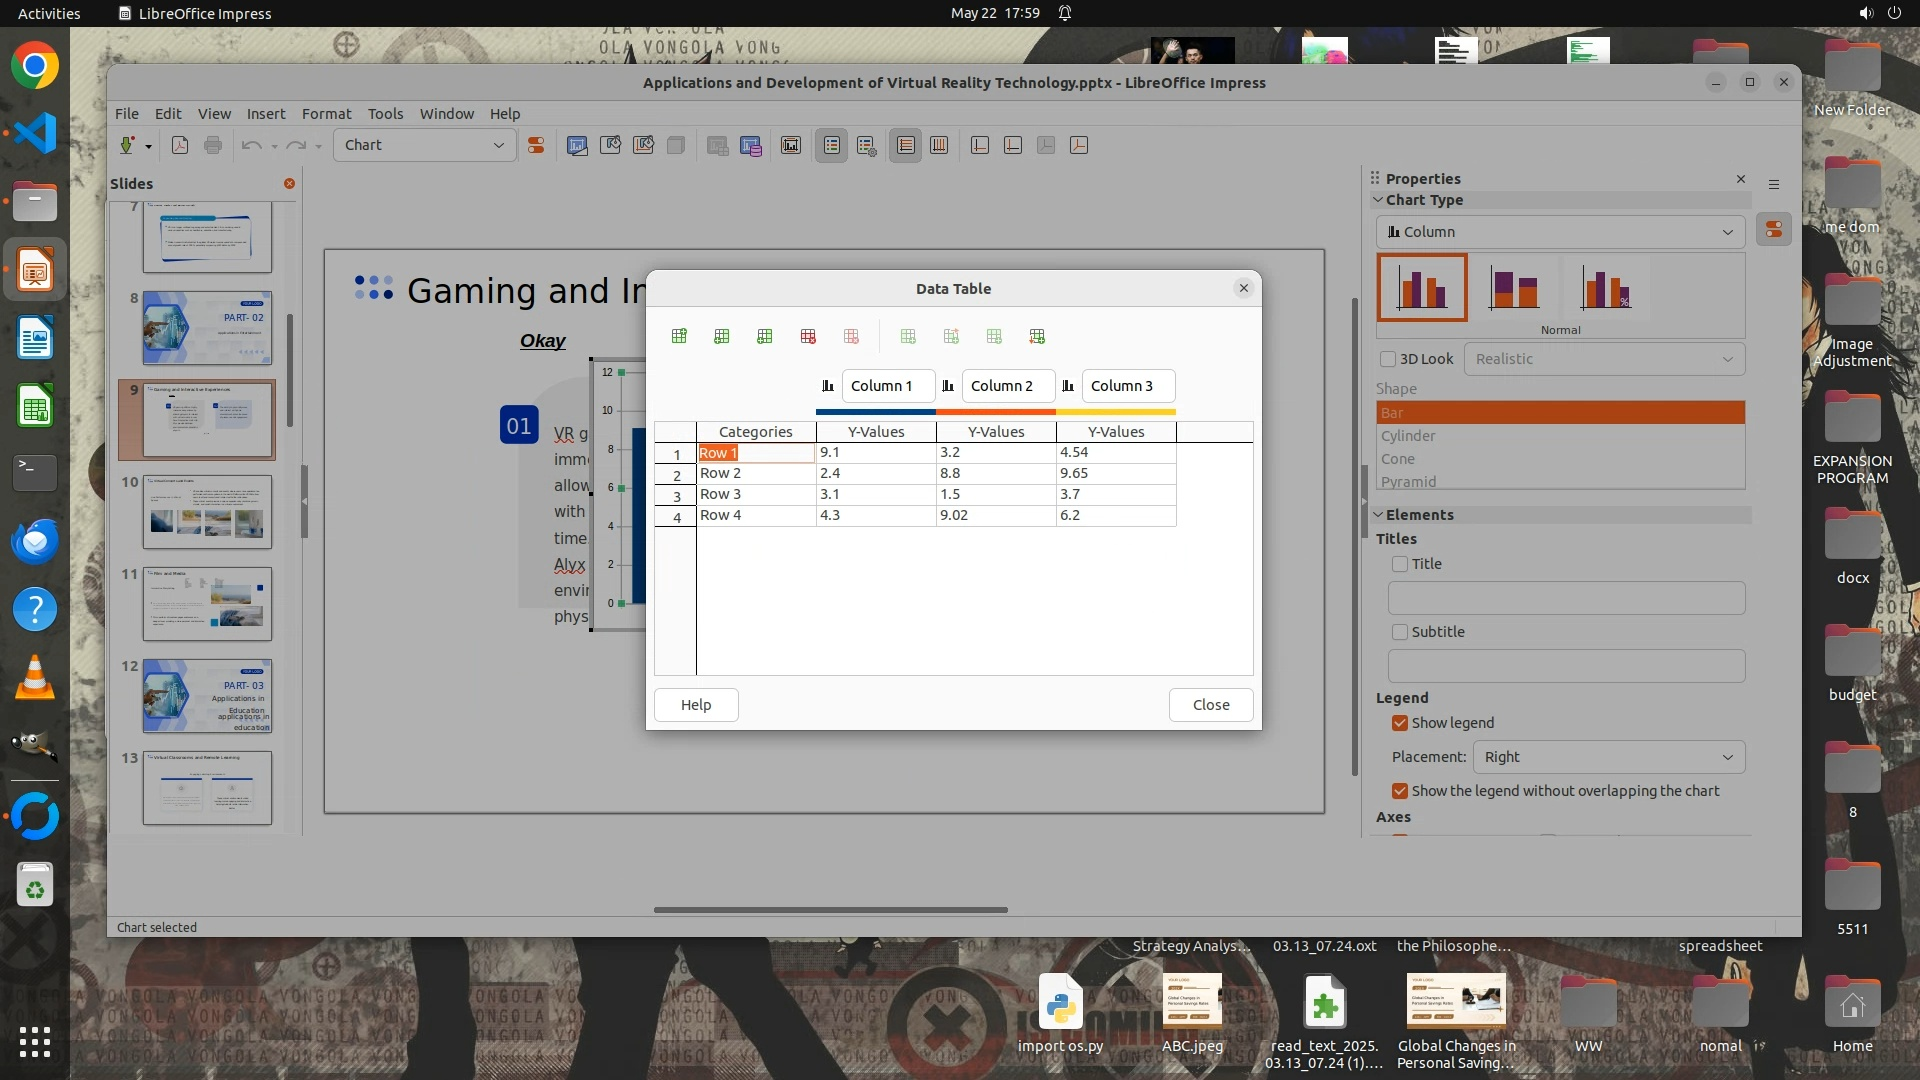Open the legend Placement dropdown
The height and width of the screenshot is (1080, 1920).
[1608, 757]
